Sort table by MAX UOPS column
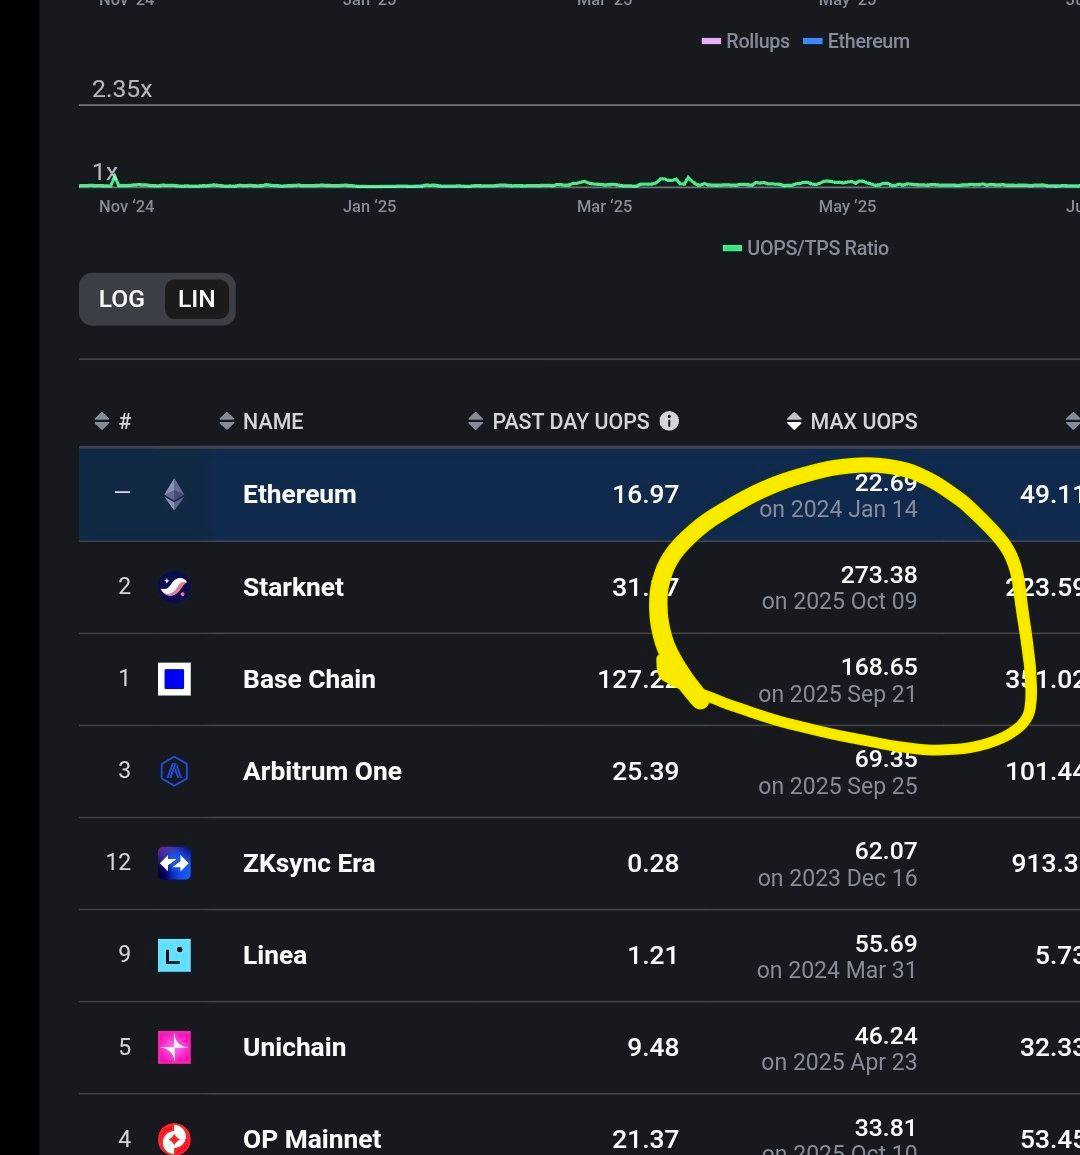 coord(852,421)
